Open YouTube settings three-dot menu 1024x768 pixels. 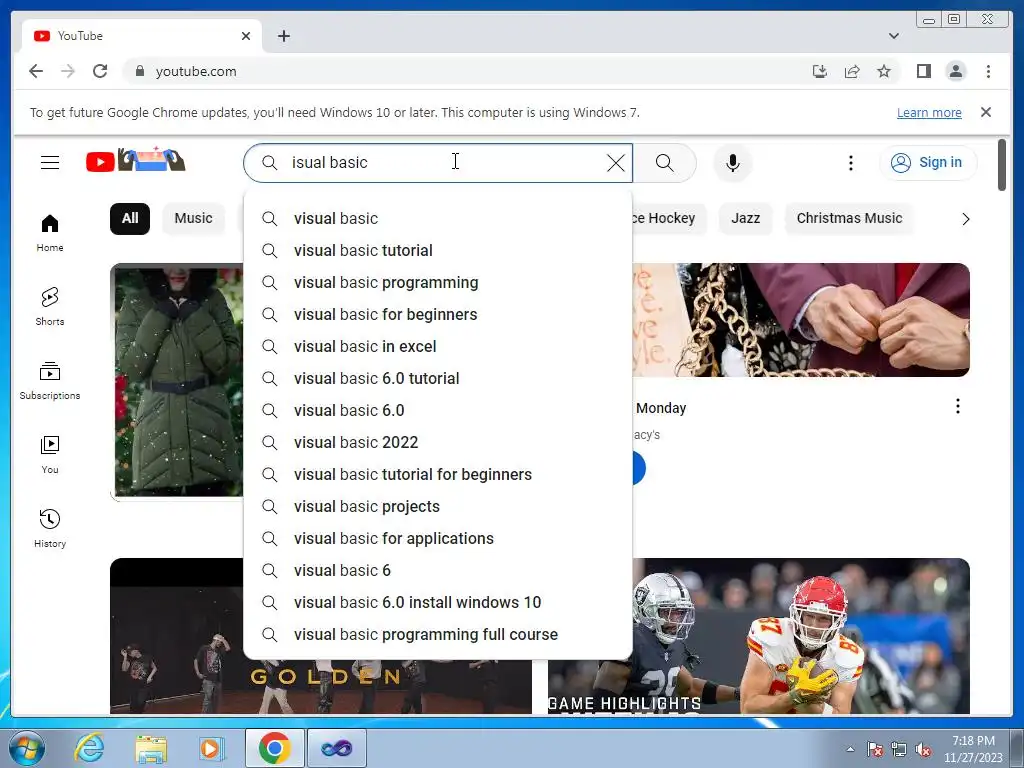pyautogui.click(x=850, y=163)
